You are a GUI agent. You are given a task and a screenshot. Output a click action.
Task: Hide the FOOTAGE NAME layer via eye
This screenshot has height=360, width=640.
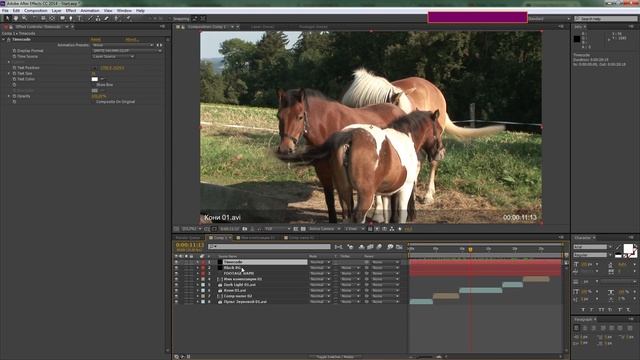[176, 273]
